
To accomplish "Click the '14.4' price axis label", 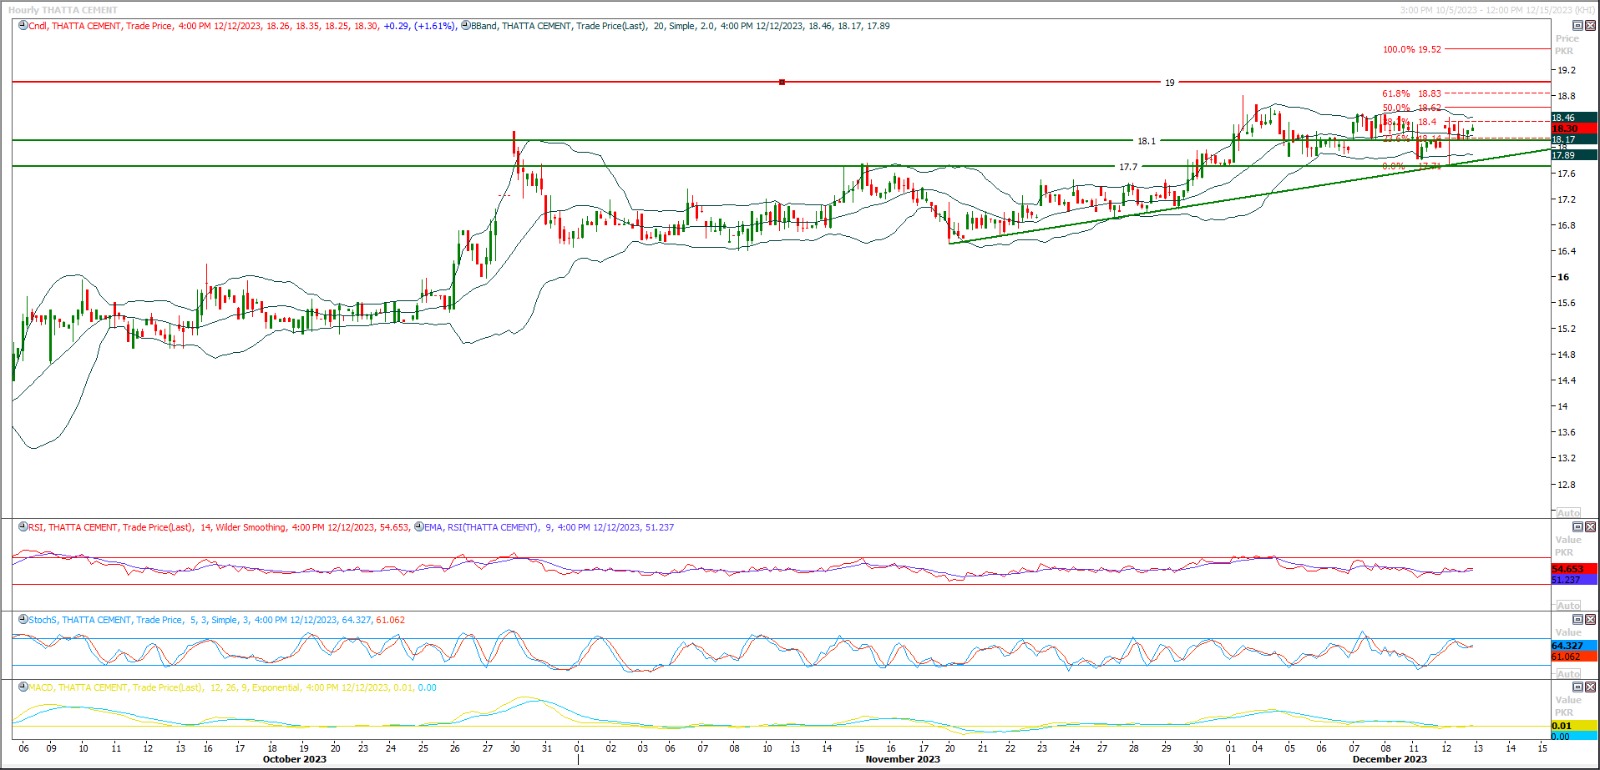I will pos(1566,381).
